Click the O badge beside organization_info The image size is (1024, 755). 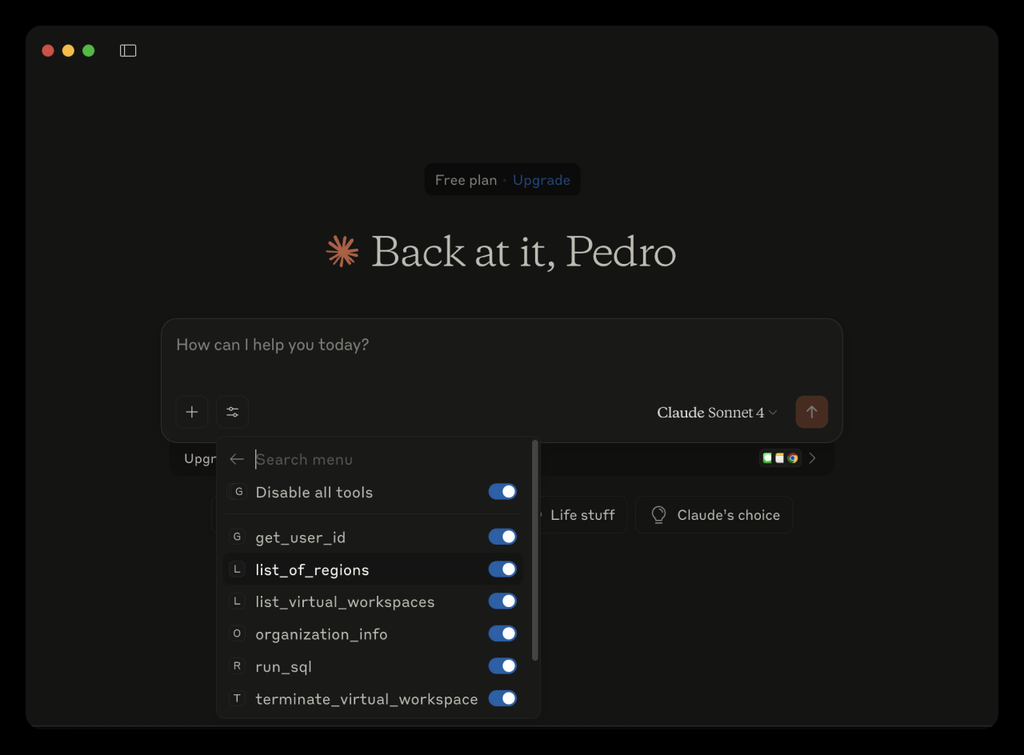237,634
